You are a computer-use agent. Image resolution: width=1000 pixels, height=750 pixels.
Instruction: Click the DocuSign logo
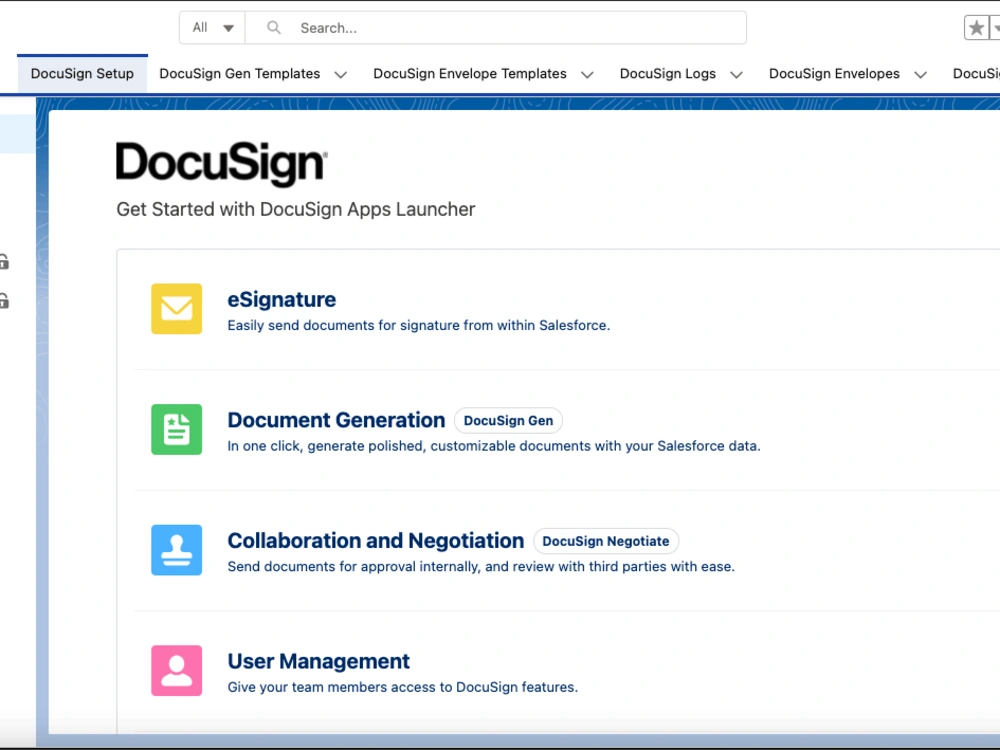coord(221,162)
